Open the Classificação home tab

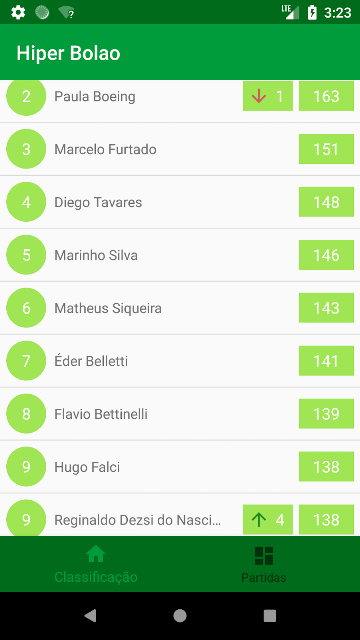click(96, 564)
